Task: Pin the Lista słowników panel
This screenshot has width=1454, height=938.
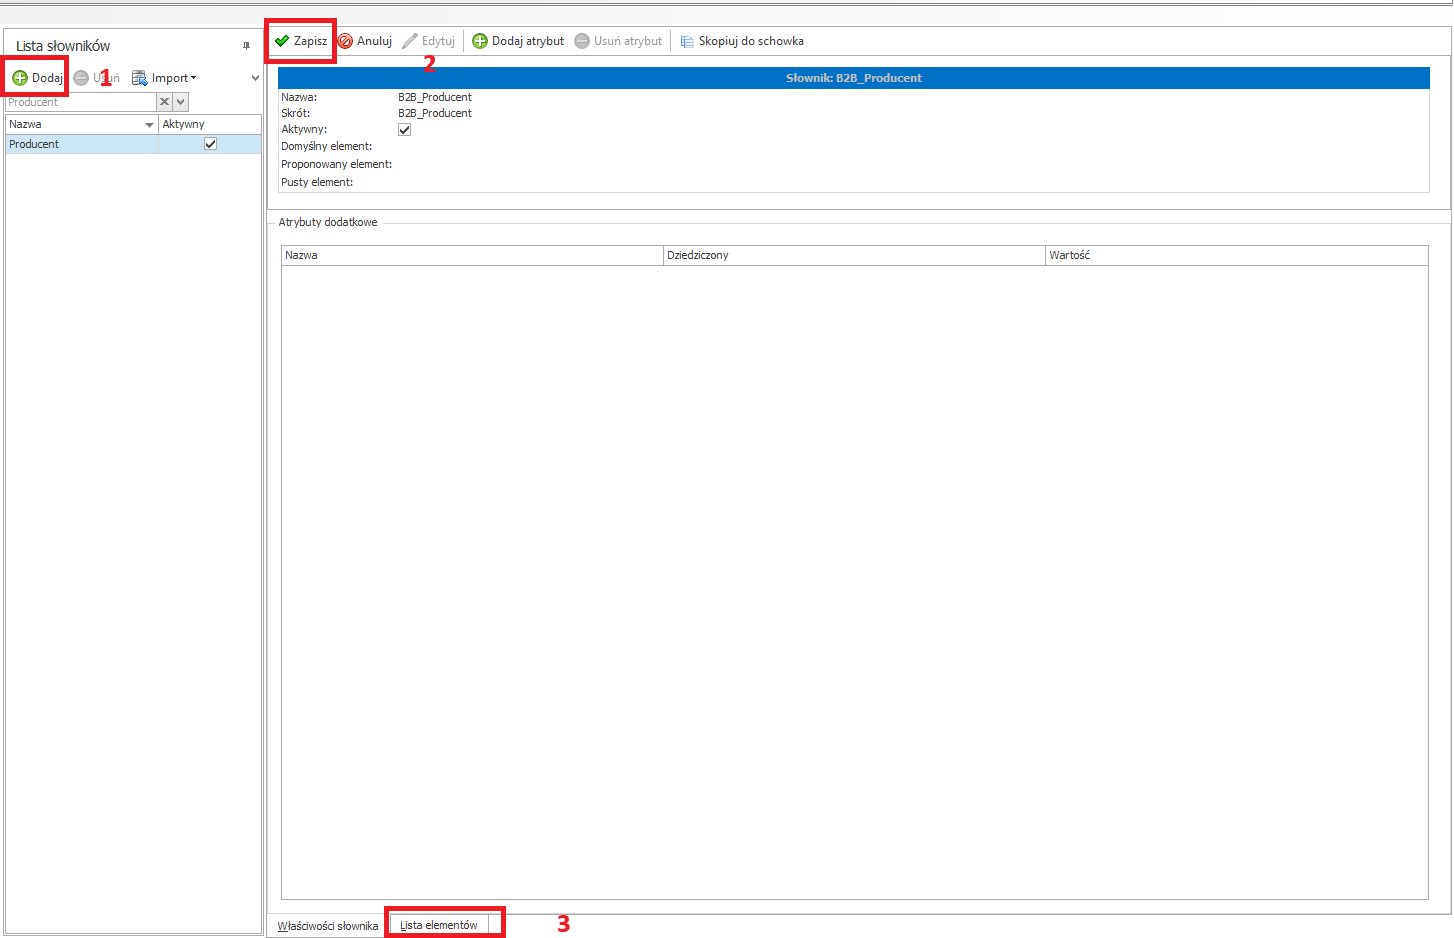Action: point(246,46)
